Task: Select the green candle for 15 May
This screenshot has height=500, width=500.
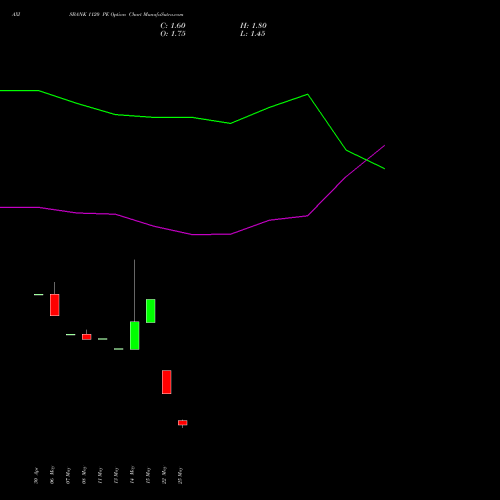Action: (x=151, y=311)
